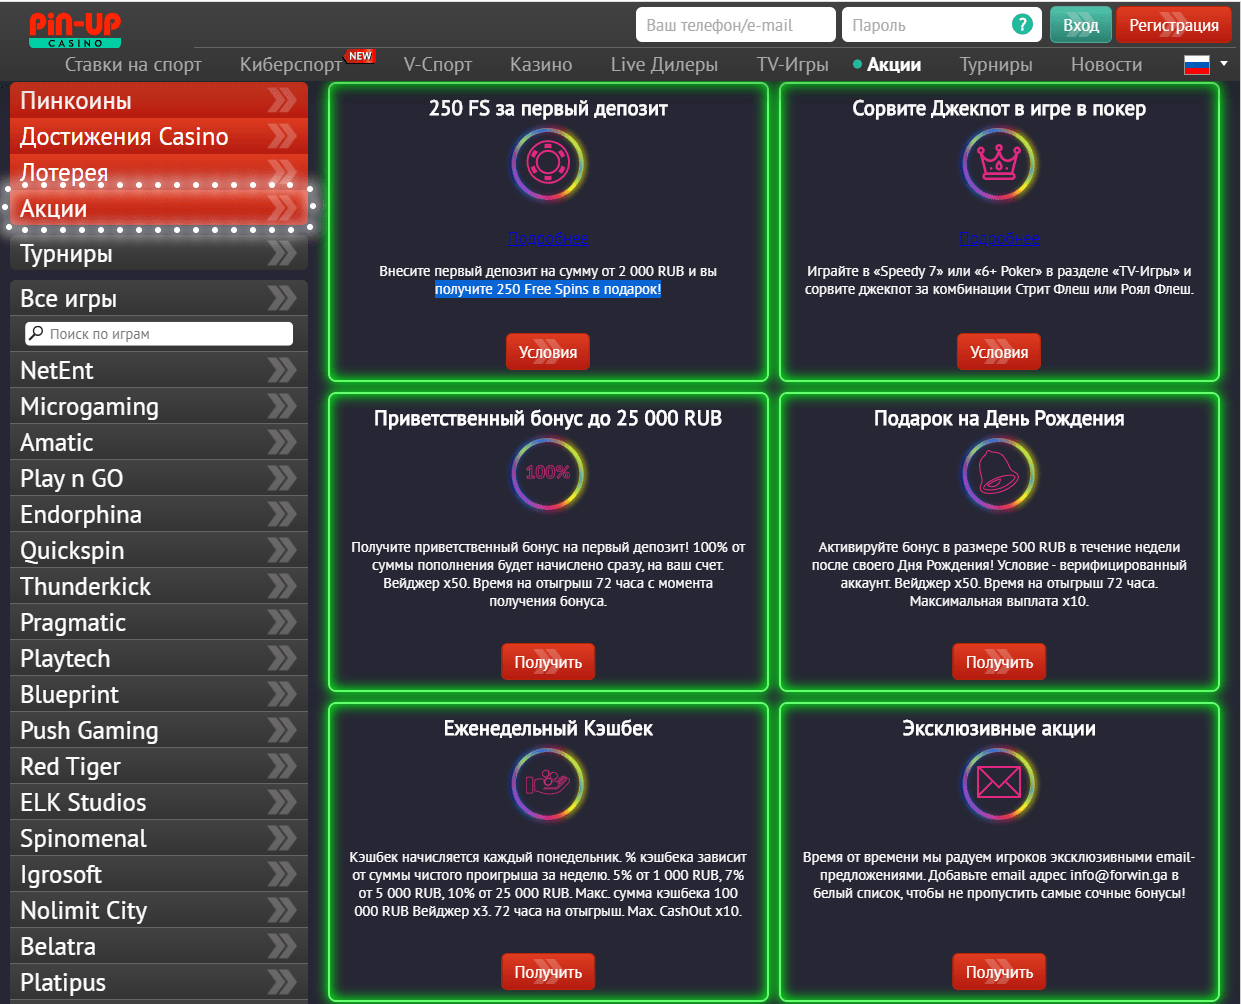Open the Киберспорт menu item

pos(290,65)
